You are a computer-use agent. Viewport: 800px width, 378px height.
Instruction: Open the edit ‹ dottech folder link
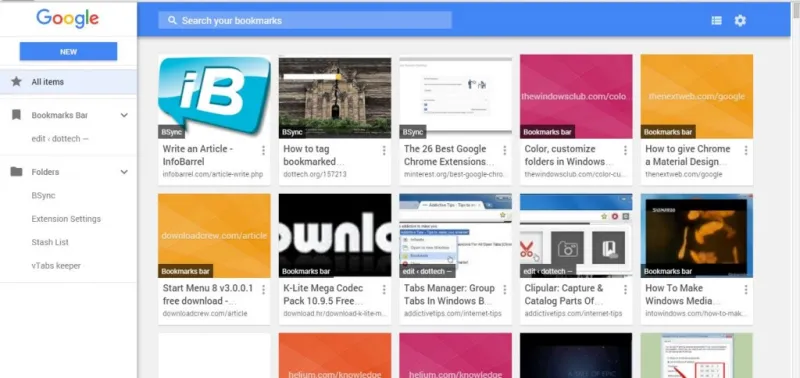[x=60, y=139]
